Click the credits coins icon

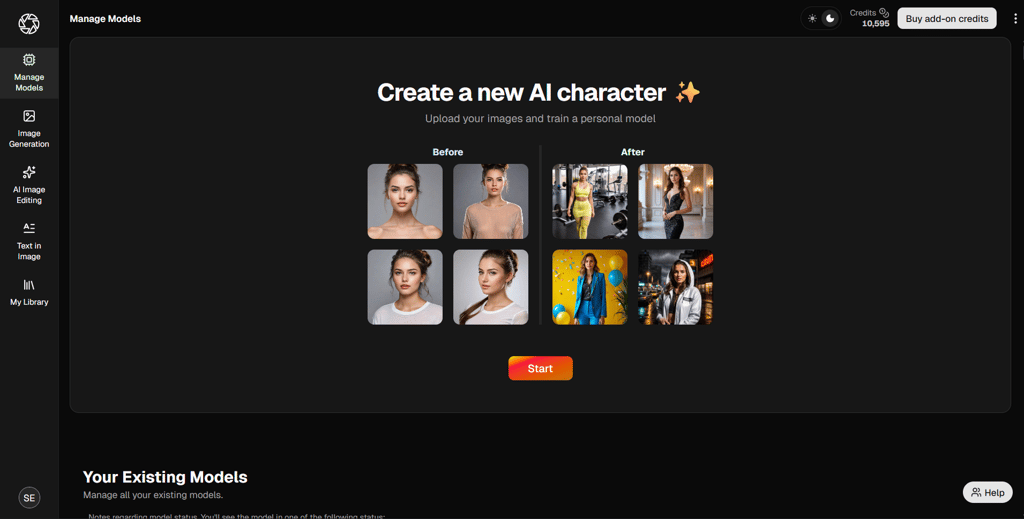click(884, 12)
